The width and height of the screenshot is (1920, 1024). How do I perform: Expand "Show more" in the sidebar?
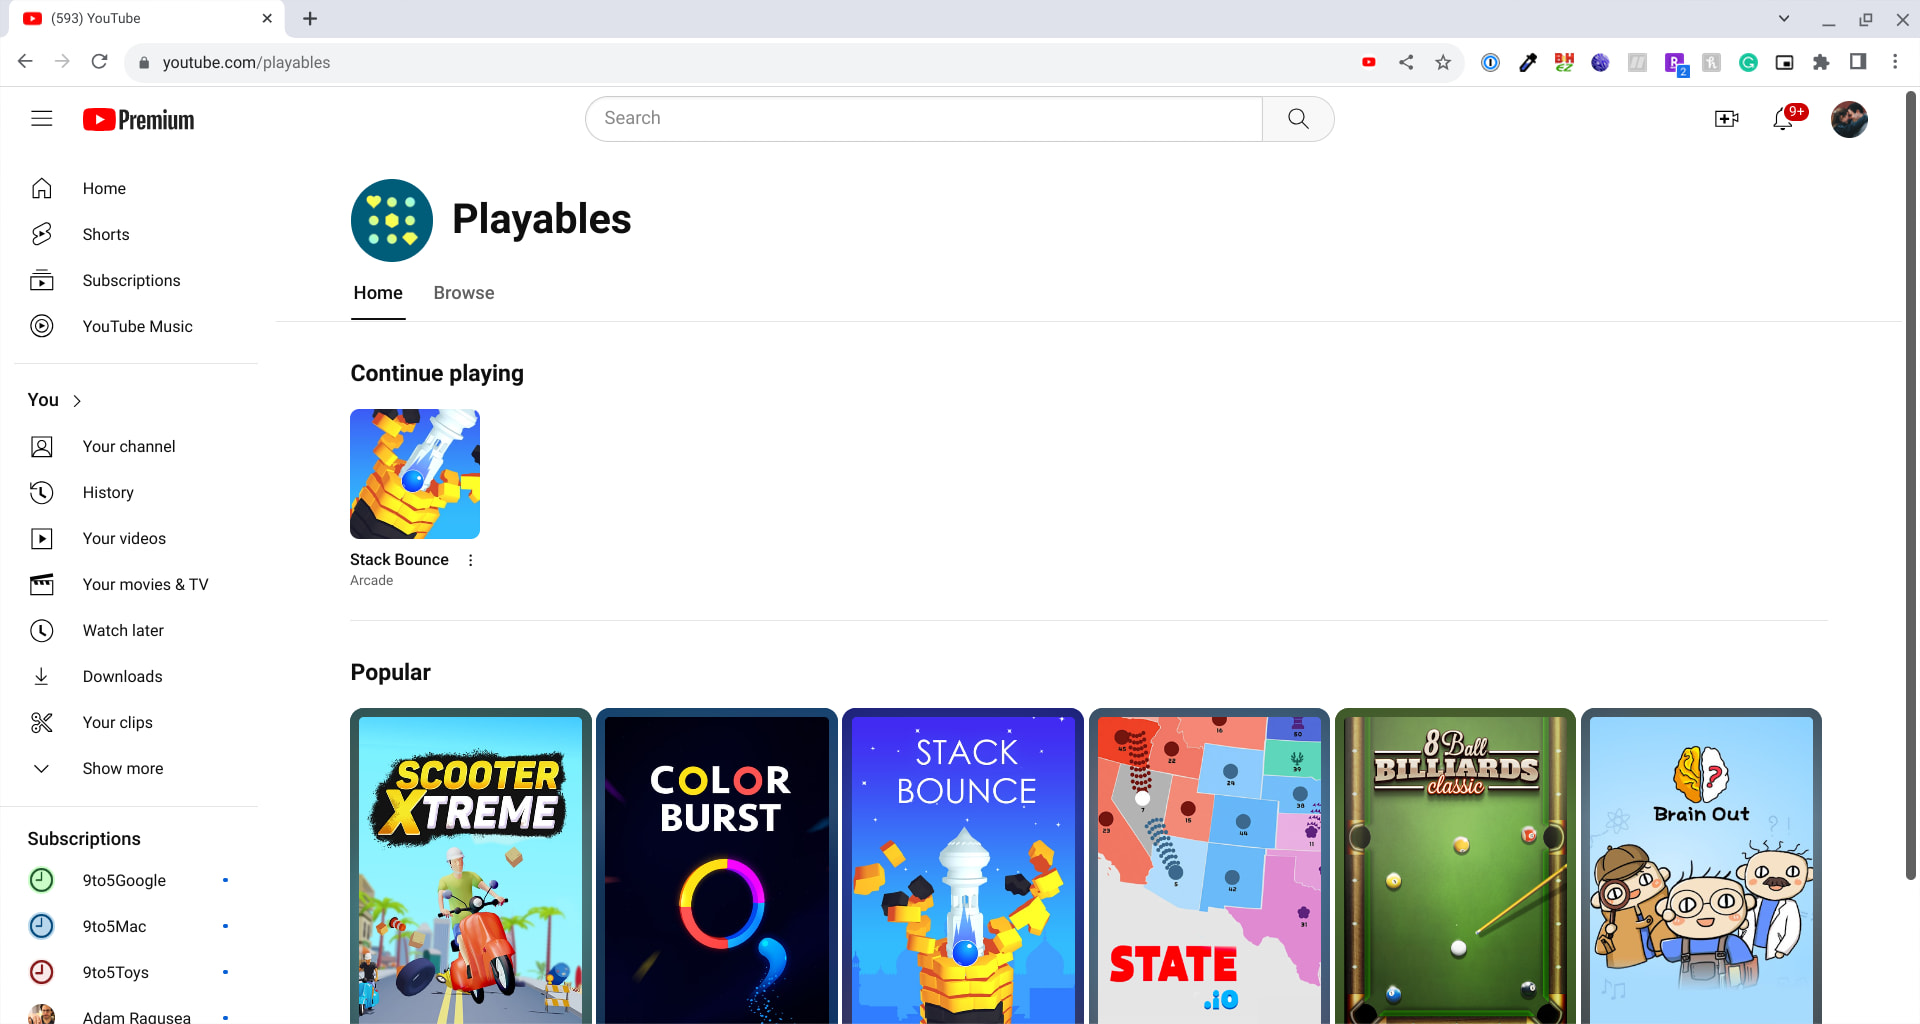point(122,768)
